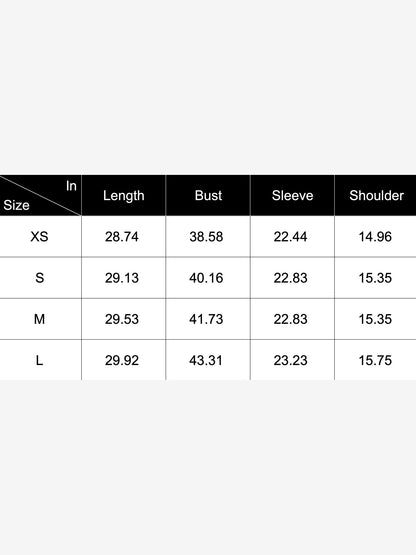This screenshot has width=416, height=555.
Task: Select the S size row label
Action: click(40, 278)
